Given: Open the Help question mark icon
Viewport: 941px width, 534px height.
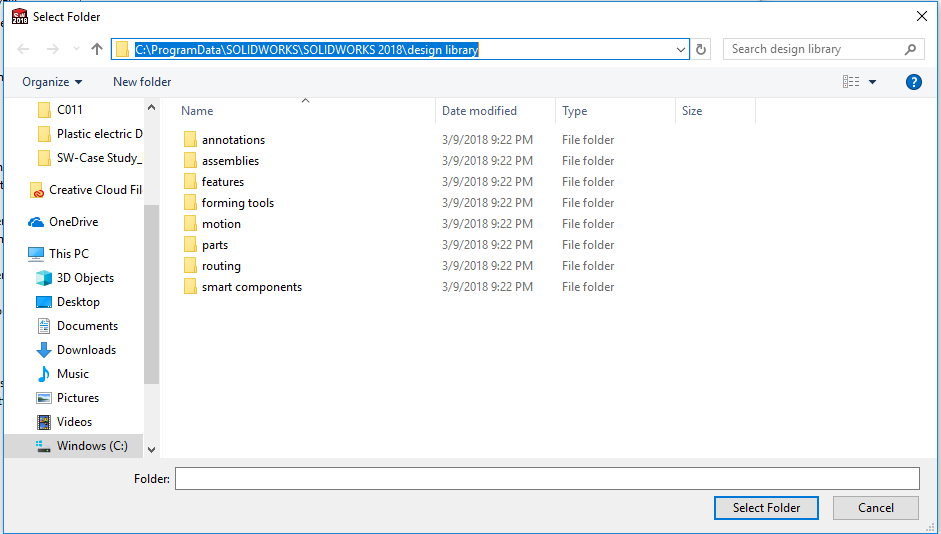Looking at the screenshot, I should coord(913,82).
